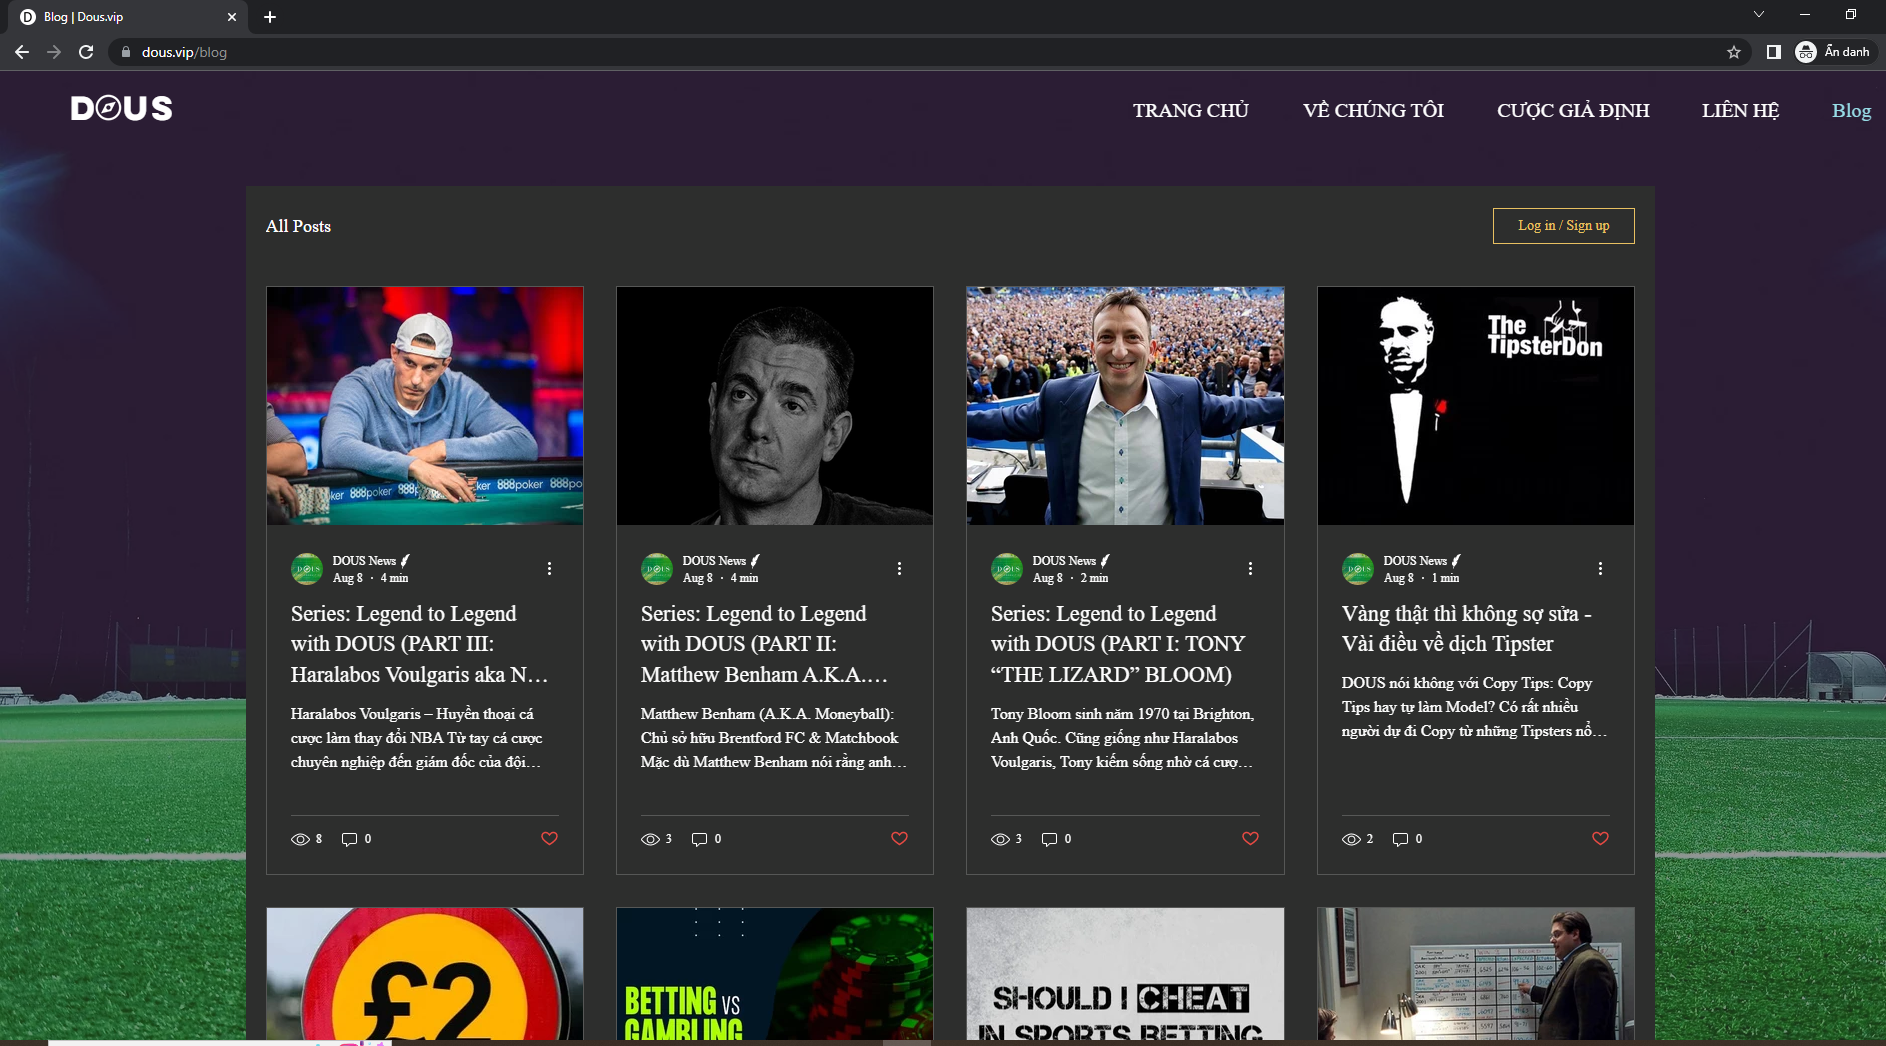Open the Betting vs Gambling thumbnail
Image resolution: width=1886 pixels, height=1046 pixels.
tap(775, 974)
